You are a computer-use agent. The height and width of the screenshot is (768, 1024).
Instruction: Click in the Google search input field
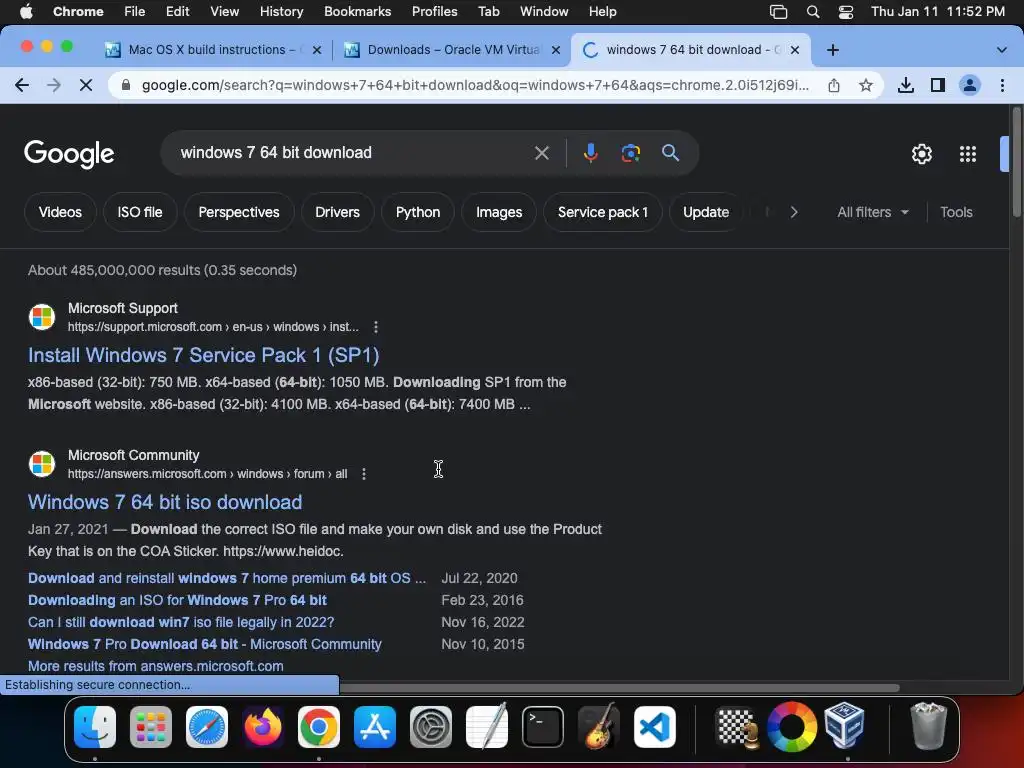353,153
